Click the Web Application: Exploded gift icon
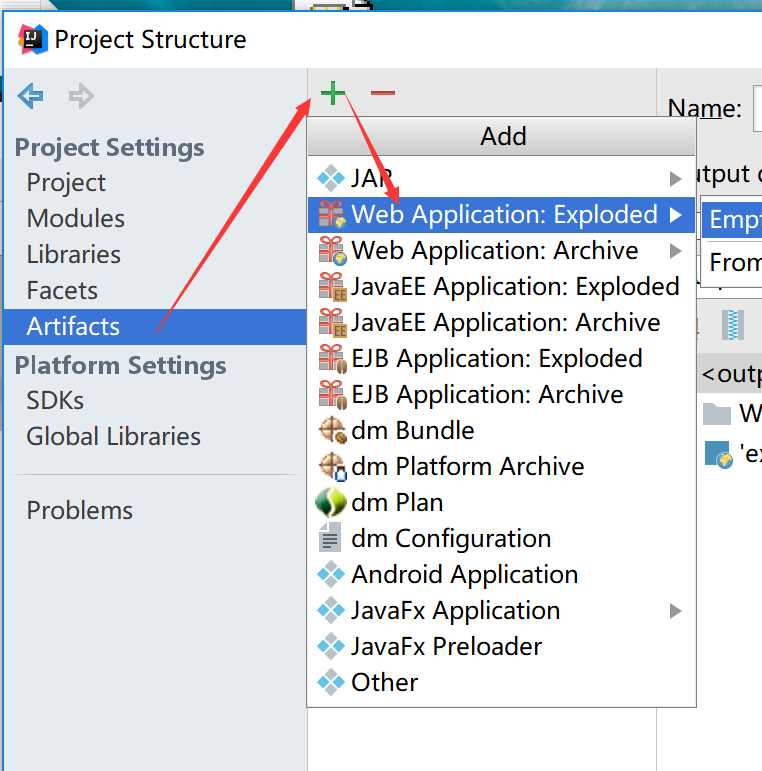 332,214
